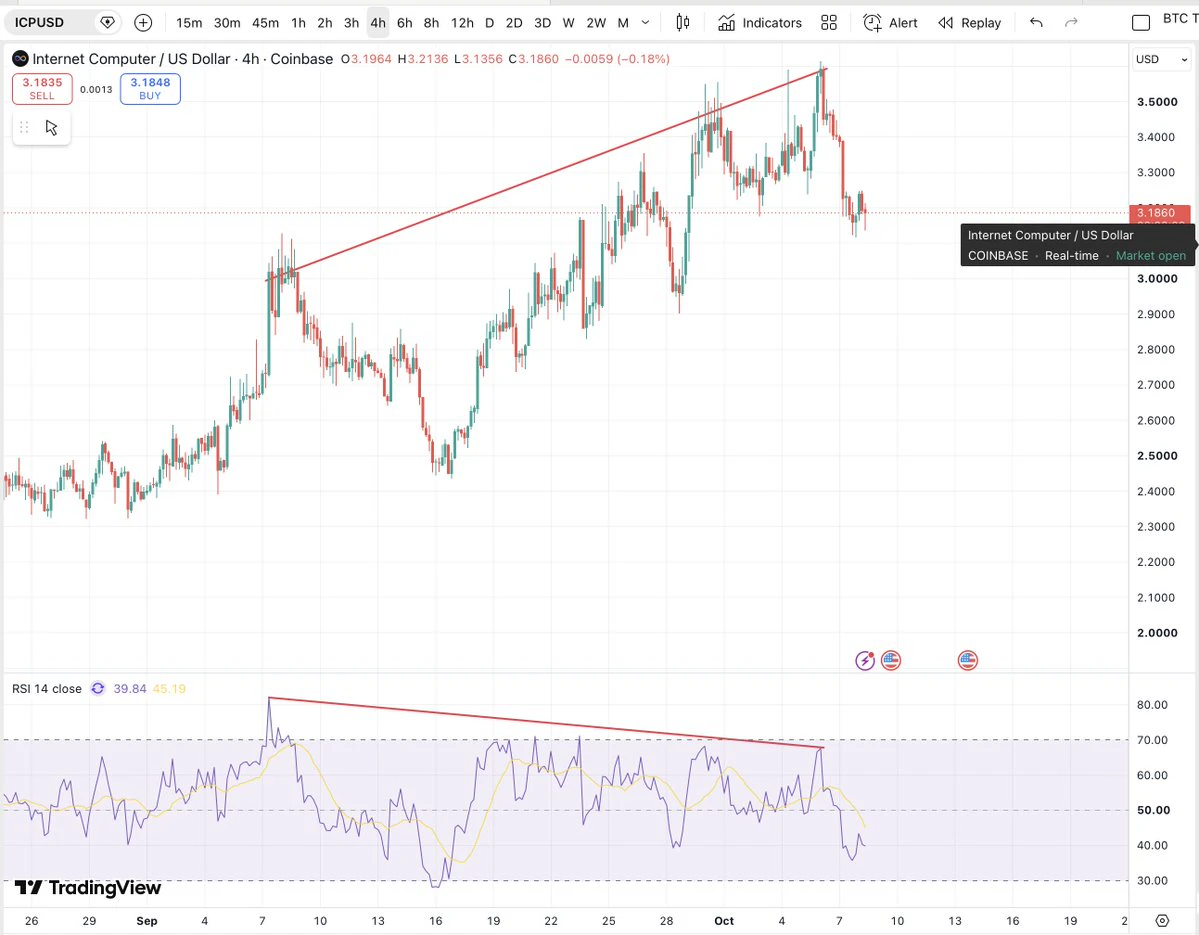Click the 3.1835 SELL button
The height and width of the screenshot is (935, 1199).
[x=42, y=89]
